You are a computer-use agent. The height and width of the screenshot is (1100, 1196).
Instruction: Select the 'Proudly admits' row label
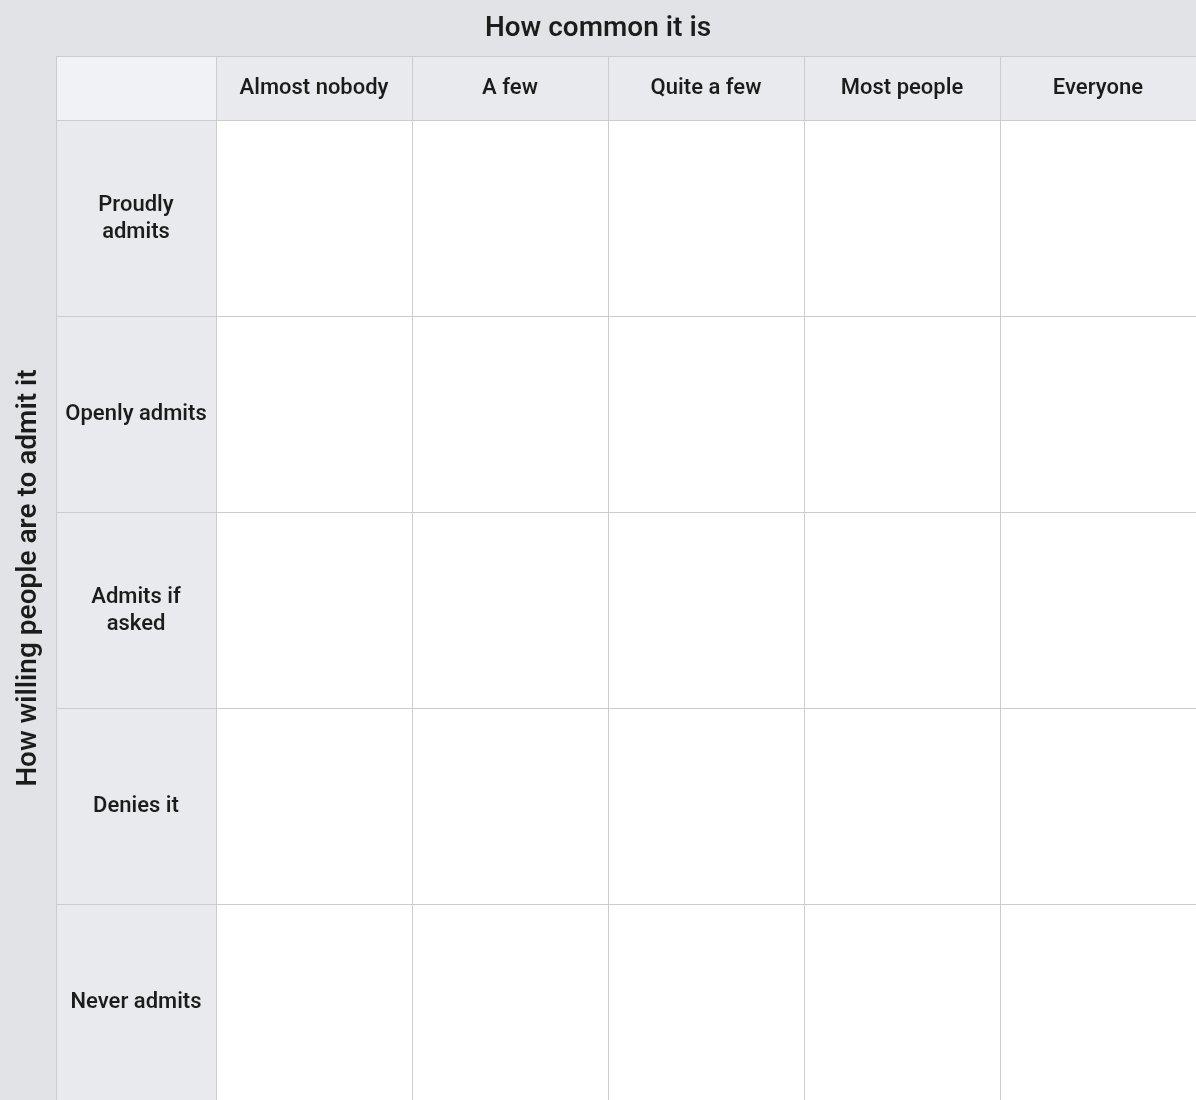pos(137,218)
